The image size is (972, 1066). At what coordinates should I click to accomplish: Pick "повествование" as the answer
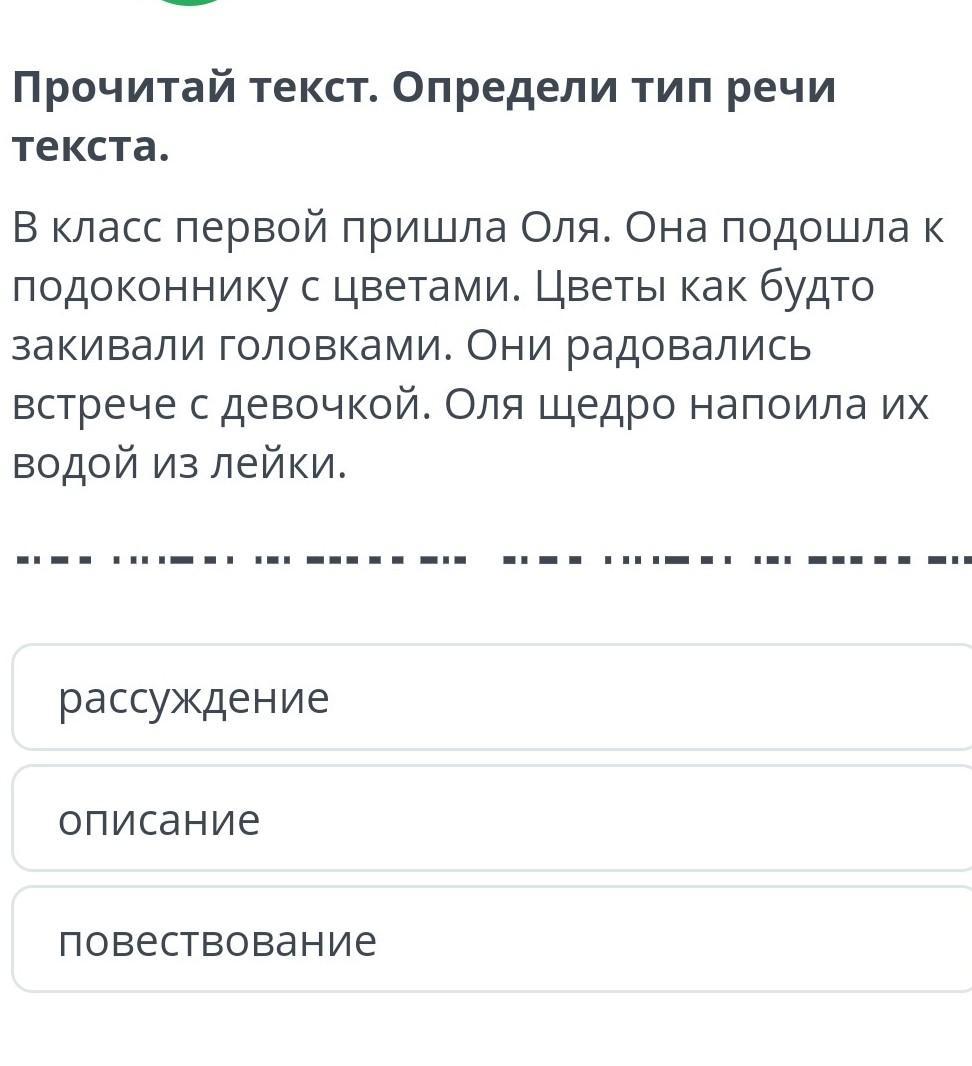[490, 941]
